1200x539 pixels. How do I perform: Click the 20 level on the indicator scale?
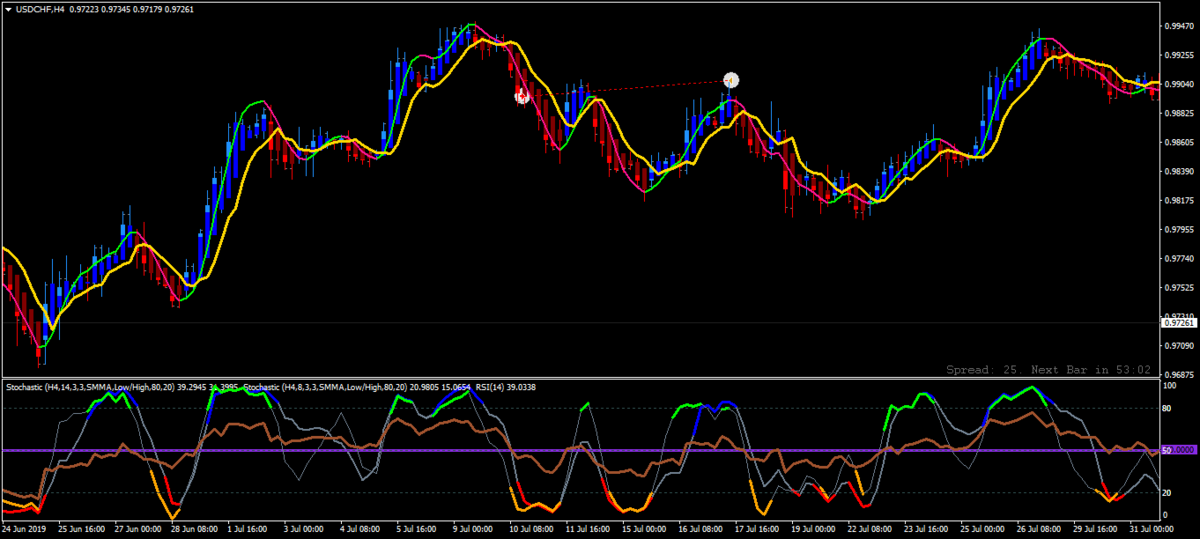1169,492
